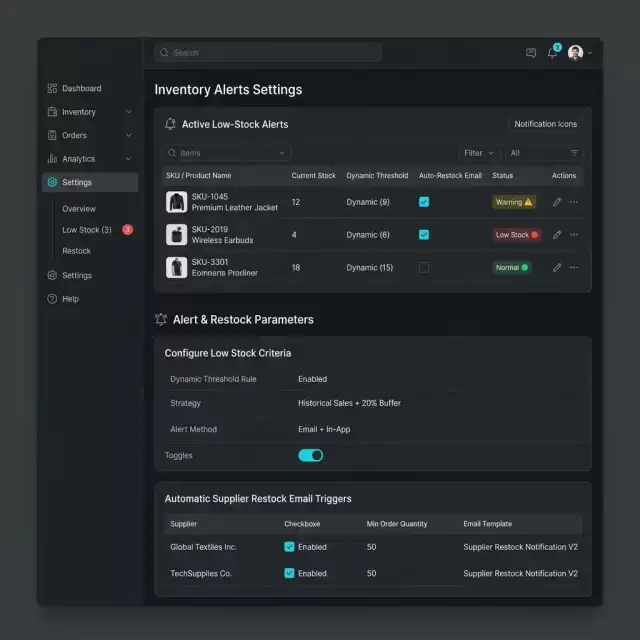Click the Help question mark icon
The height and width of the screenshot is (640, 640).
(x=52, y=299)
